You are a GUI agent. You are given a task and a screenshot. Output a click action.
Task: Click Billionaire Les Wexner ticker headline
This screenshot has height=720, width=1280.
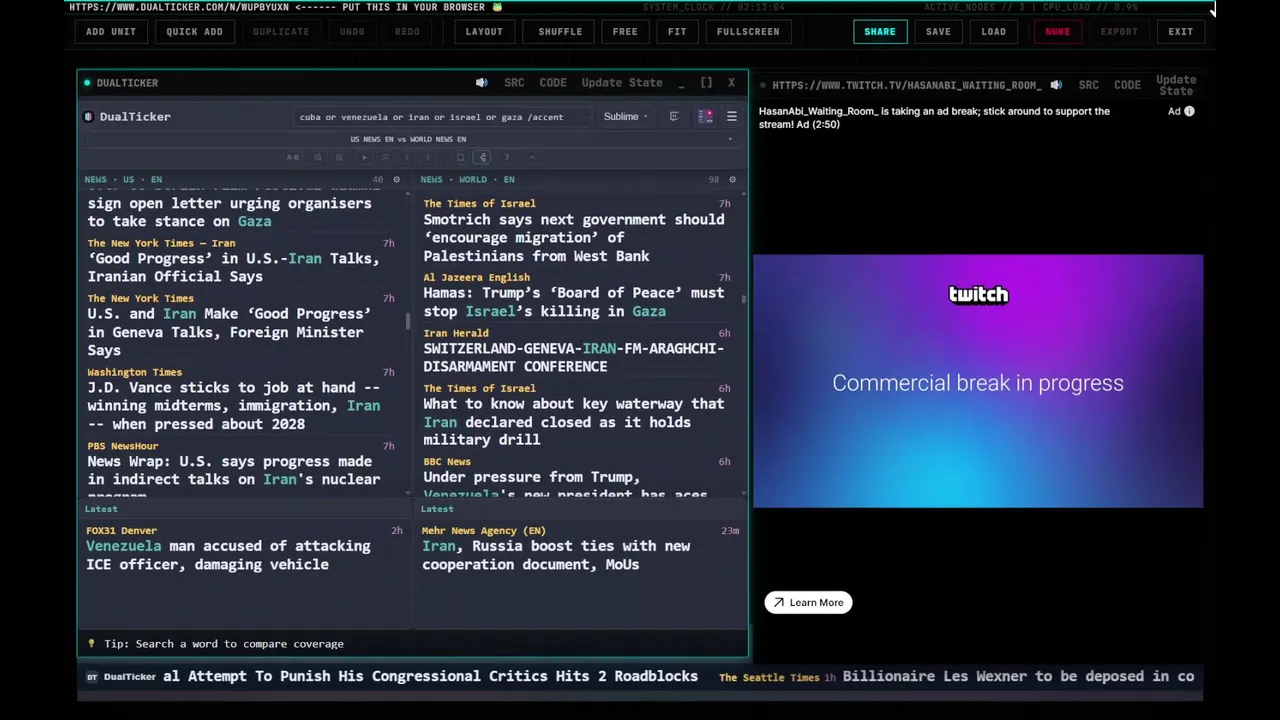point(1018,677)
